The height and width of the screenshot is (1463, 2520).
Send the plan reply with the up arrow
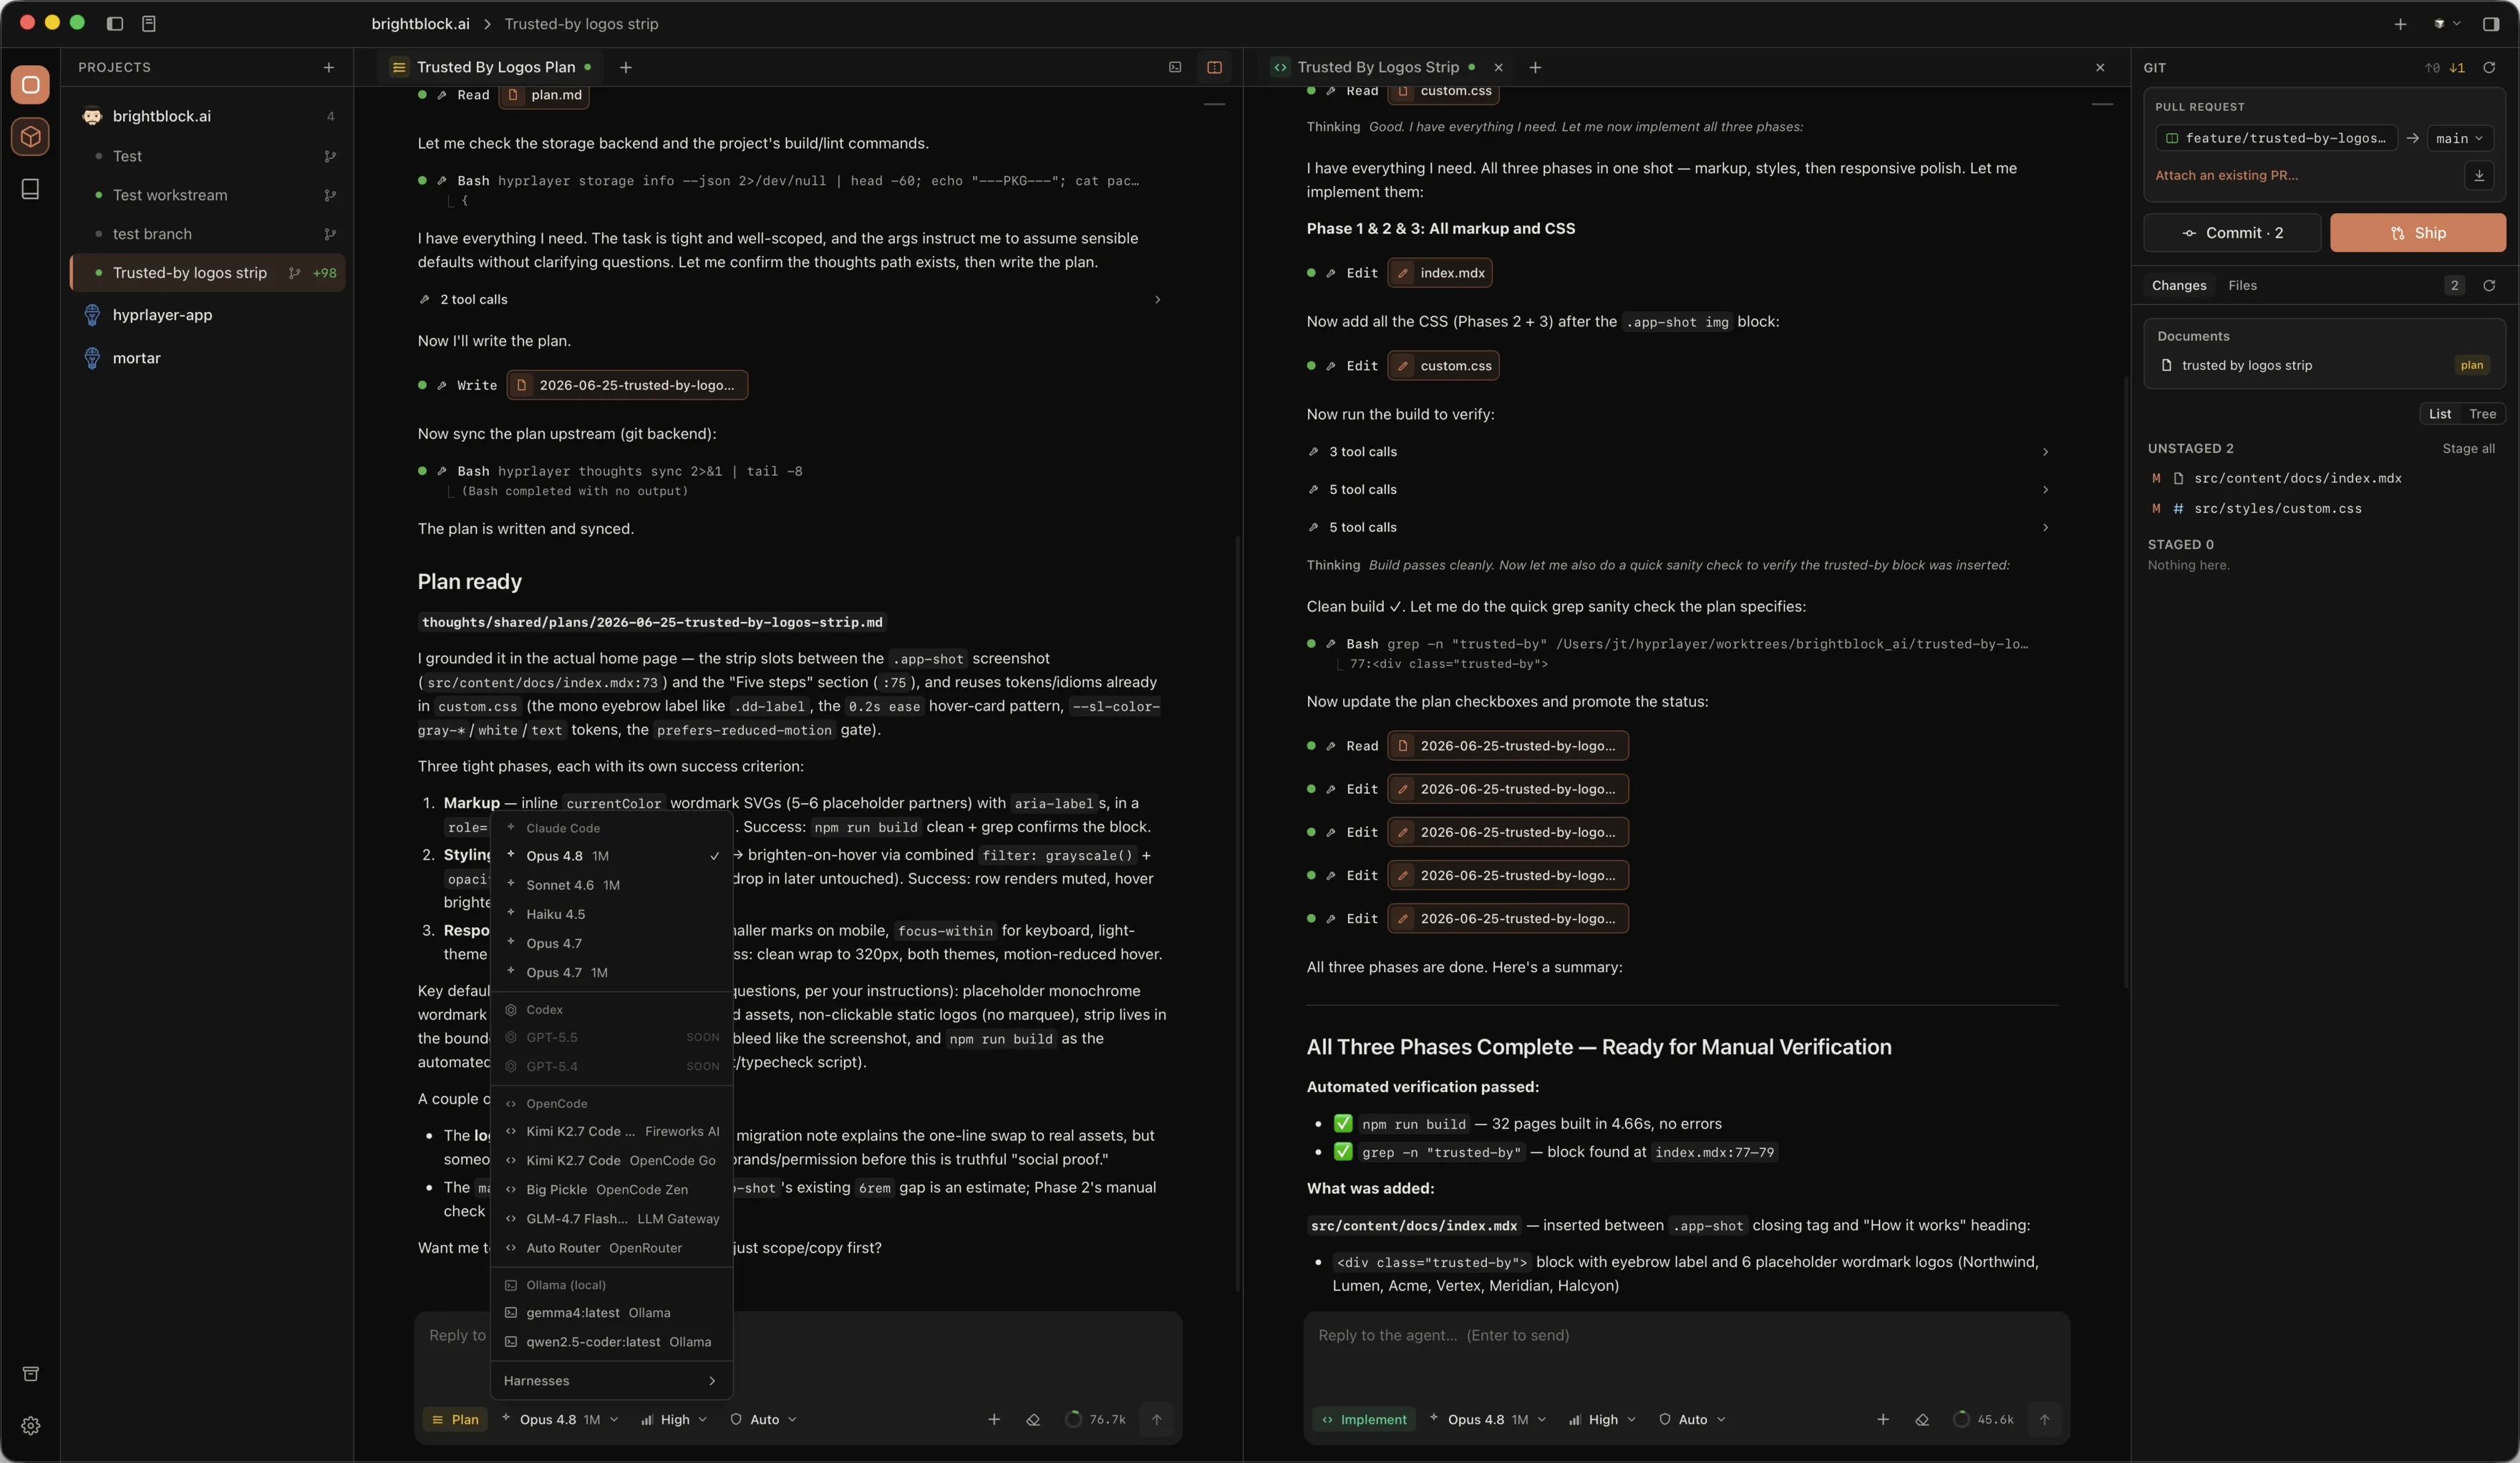click(1157, 1419)
